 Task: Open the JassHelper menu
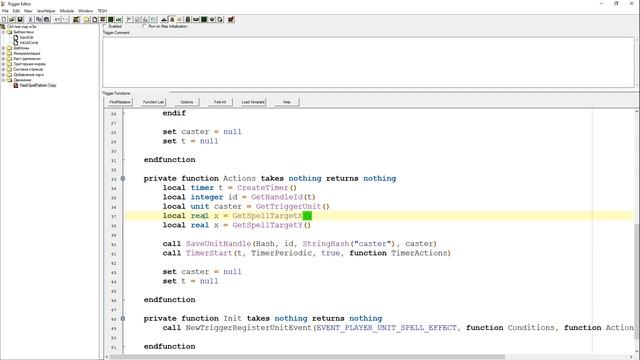coord(46,11)
